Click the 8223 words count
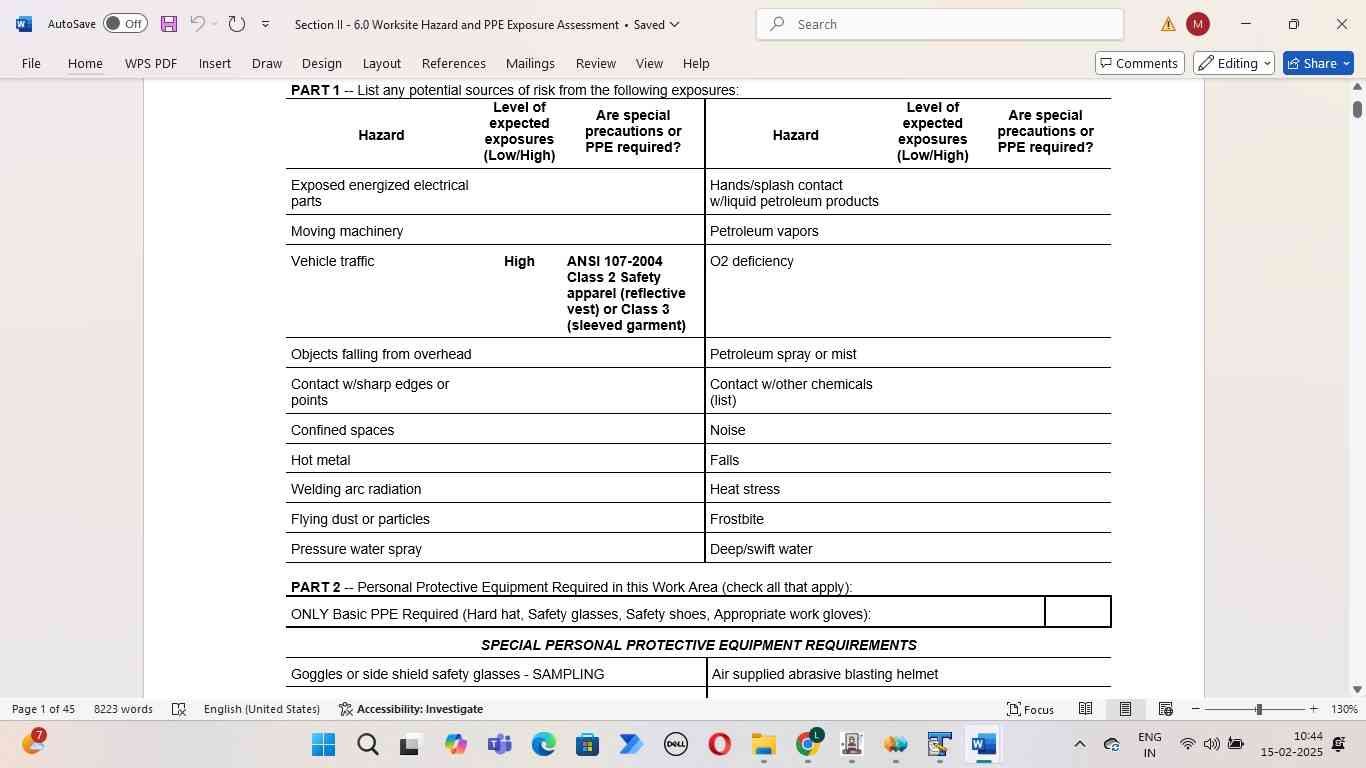Screen dimensions: 1366x768 [x=123, y=709]
